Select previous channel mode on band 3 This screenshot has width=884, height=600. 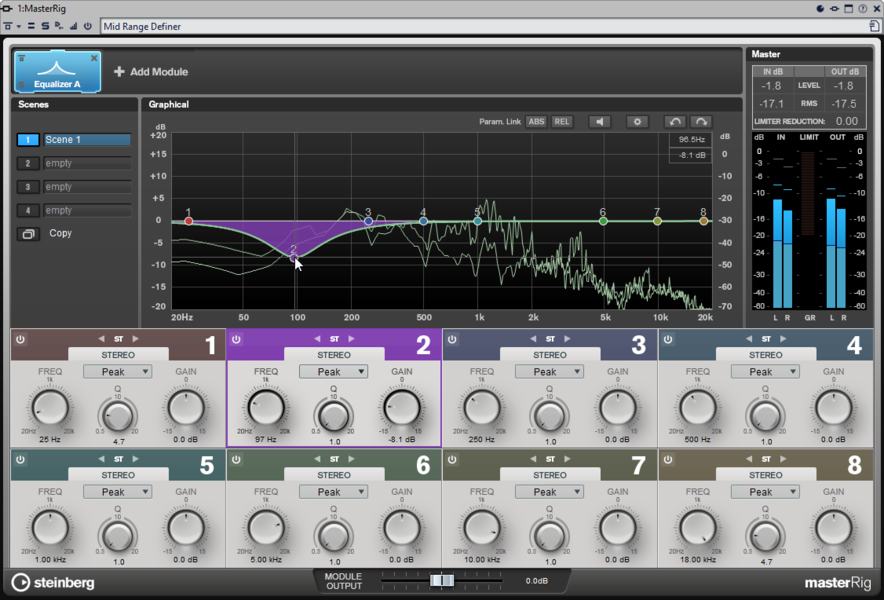pos(533,339)
